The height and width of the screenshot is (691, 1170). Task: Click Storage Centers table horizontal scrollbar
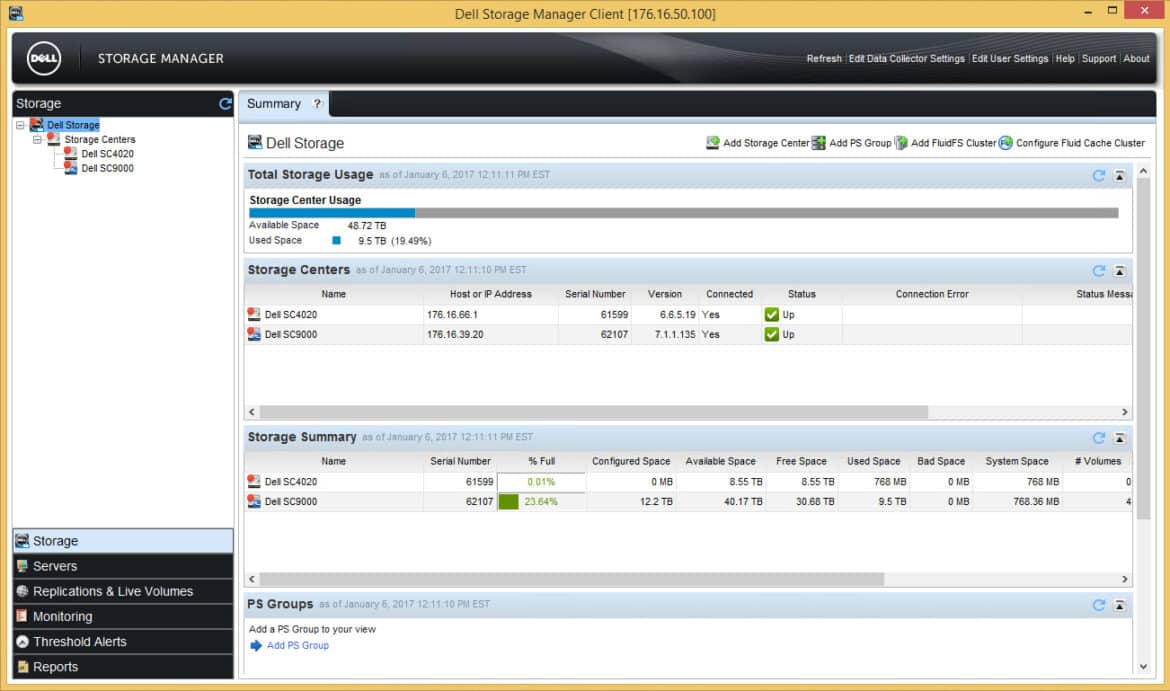pos(594,412)
